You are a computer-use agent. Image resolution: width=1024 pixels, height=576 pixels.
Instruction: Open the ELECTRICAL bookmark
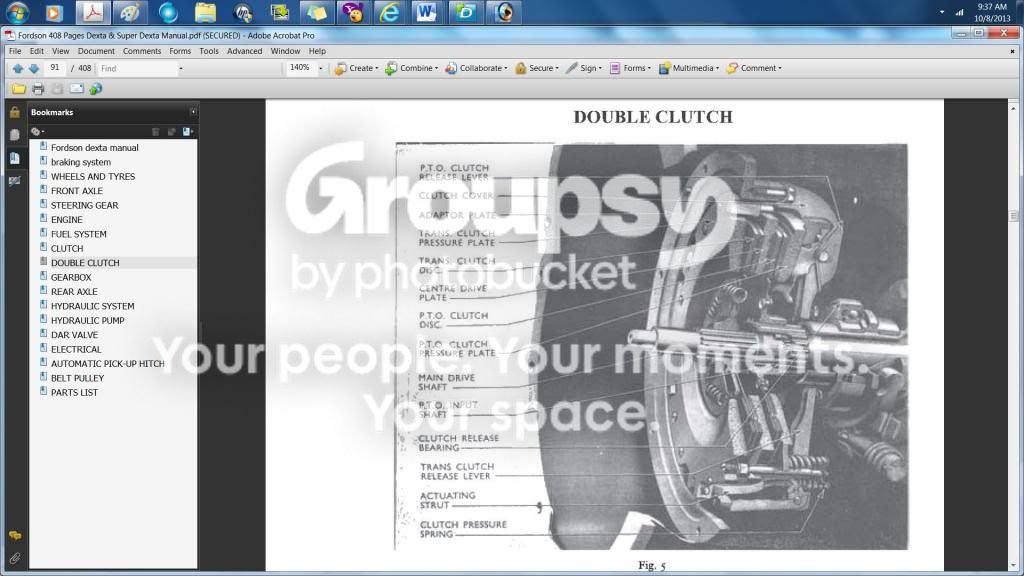[x=76, y=349]
